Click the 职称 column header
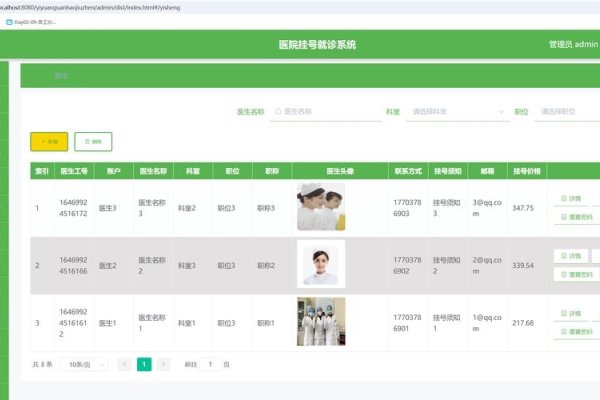The width and height of the screenshot is (600, 400). point(272,171)
